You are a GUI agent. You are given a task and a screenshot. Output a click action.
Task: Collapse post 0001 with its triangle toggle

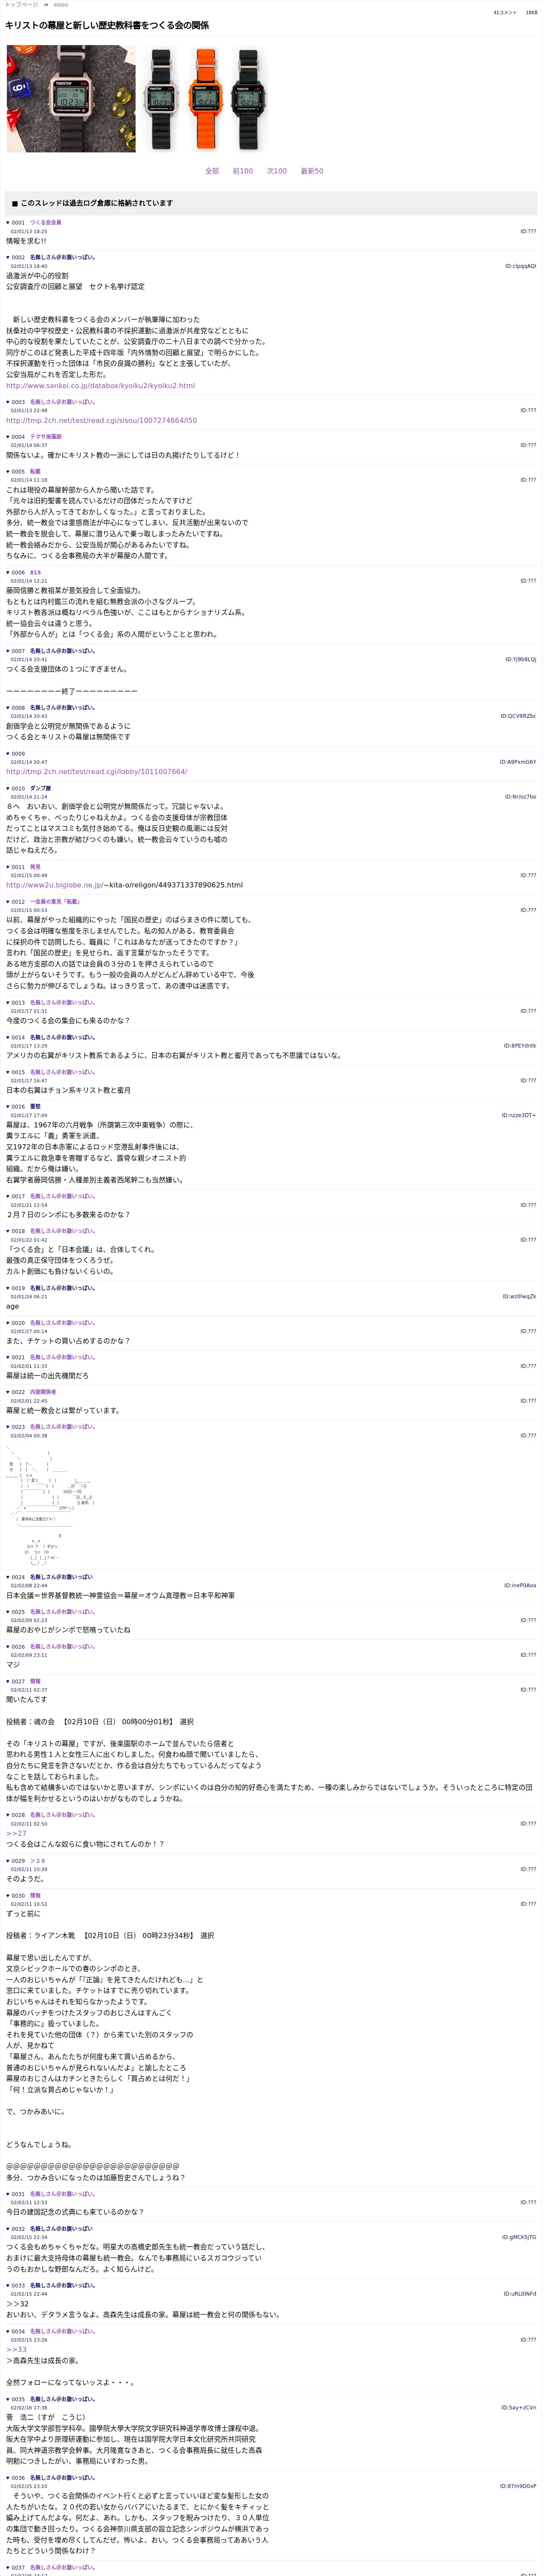8,223
